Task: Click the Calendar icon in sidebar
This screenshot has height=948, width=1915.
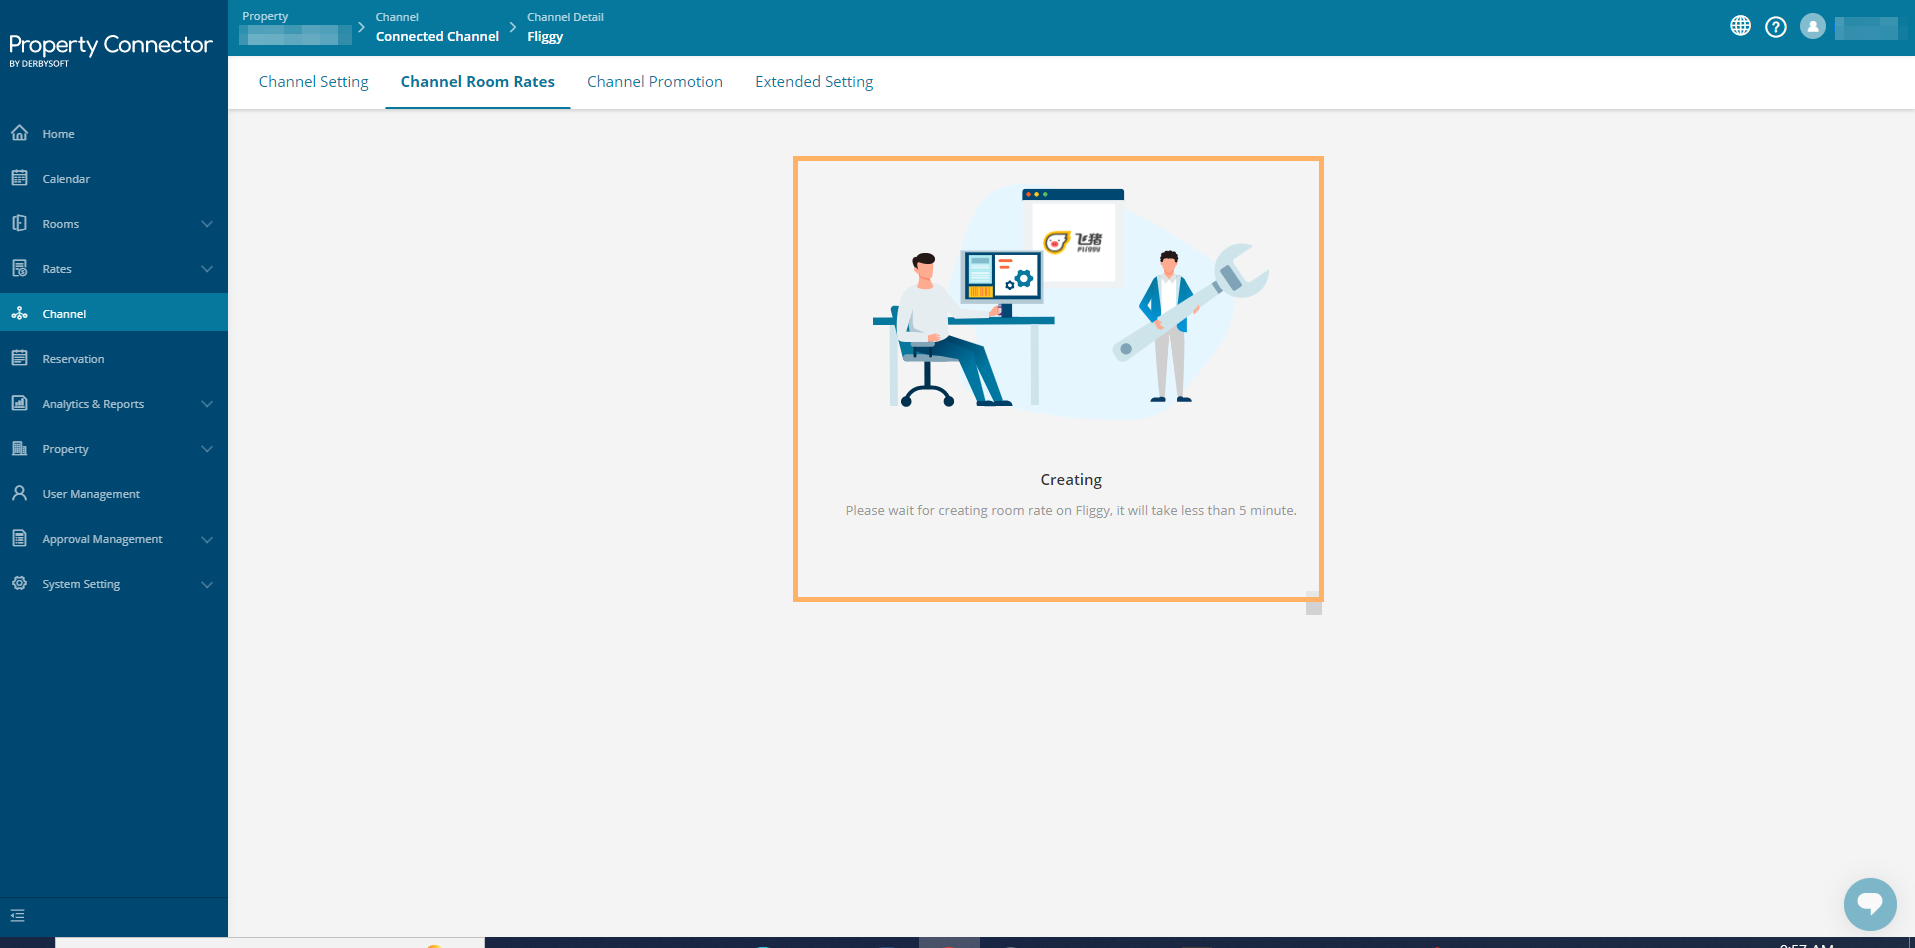Action: (19, 178)
